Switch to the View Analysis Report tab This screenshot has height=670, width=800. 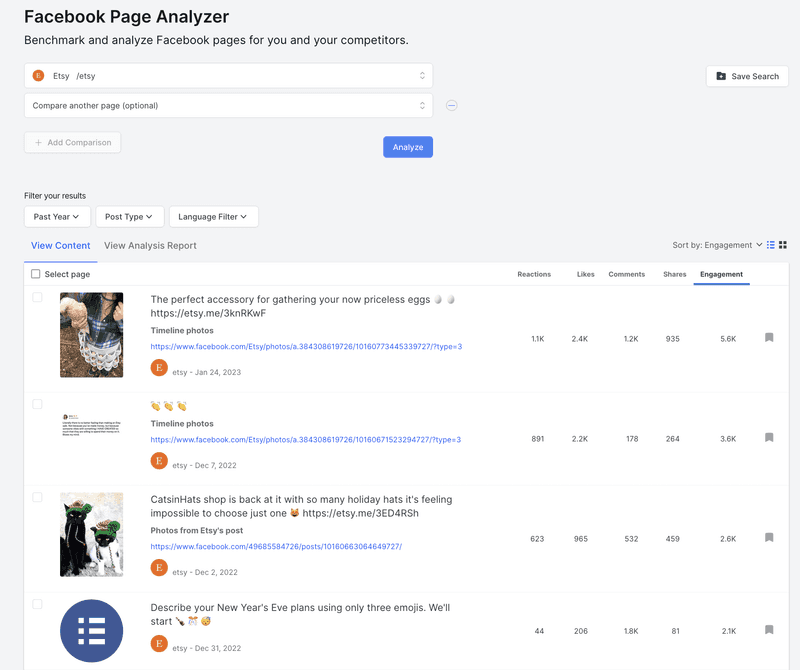point(150,246)
